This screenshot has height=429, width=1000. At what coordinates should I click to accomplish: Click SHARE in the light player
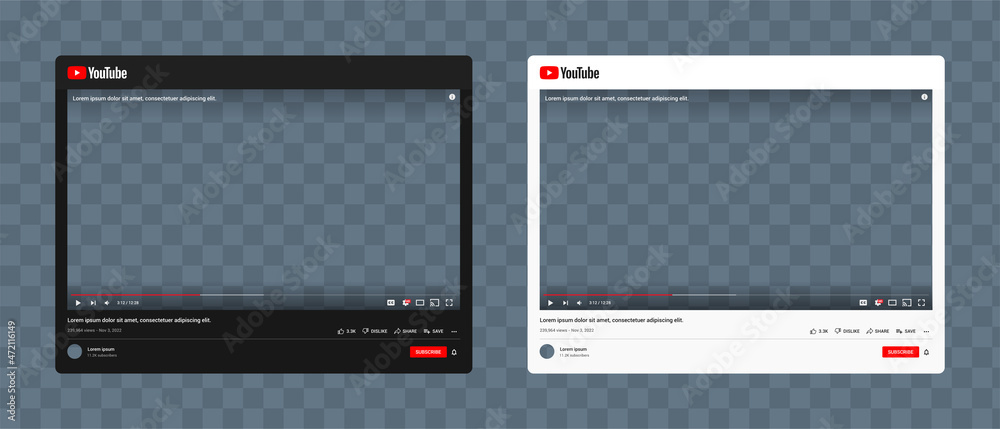pyautogui.click(x=878, y=331)
